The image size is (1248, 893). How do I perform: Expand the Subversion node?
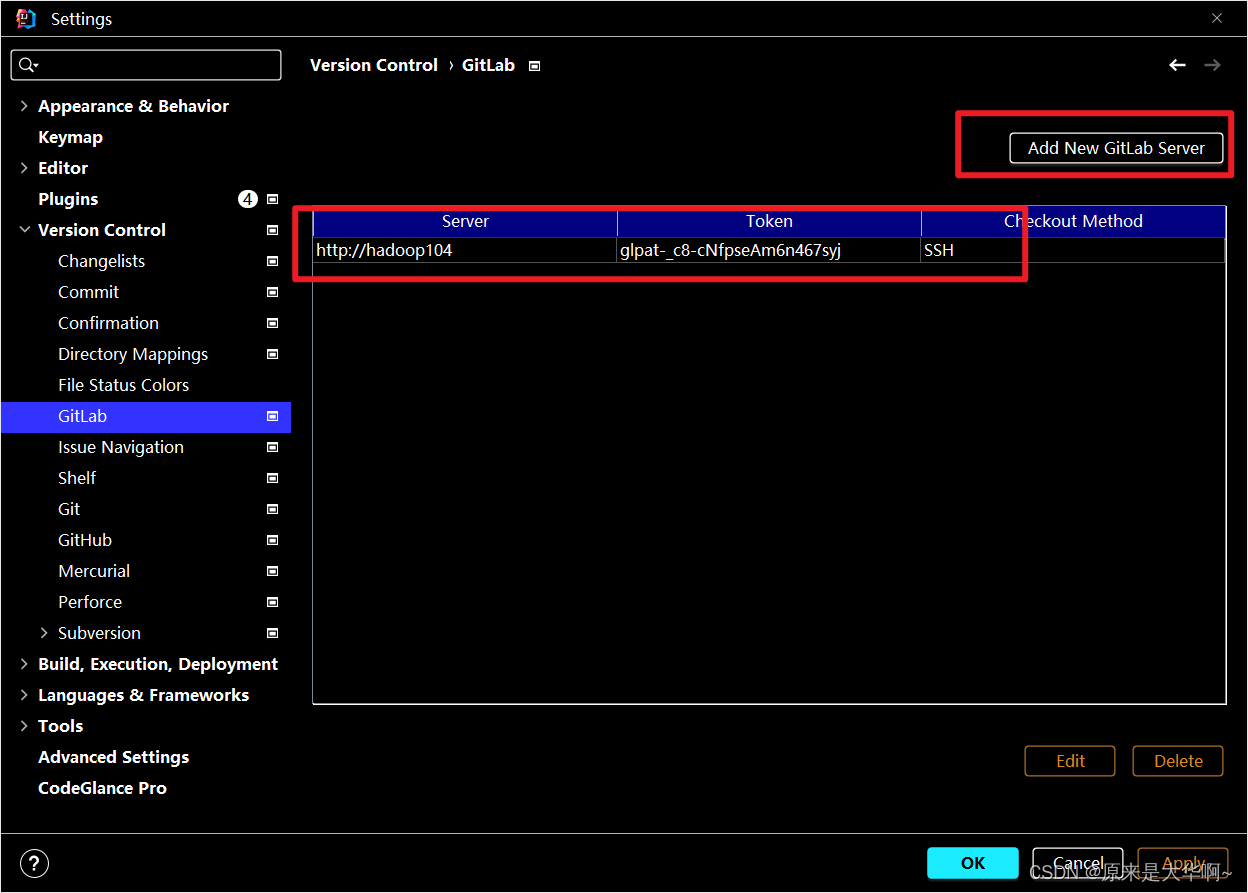click(43, 632)
